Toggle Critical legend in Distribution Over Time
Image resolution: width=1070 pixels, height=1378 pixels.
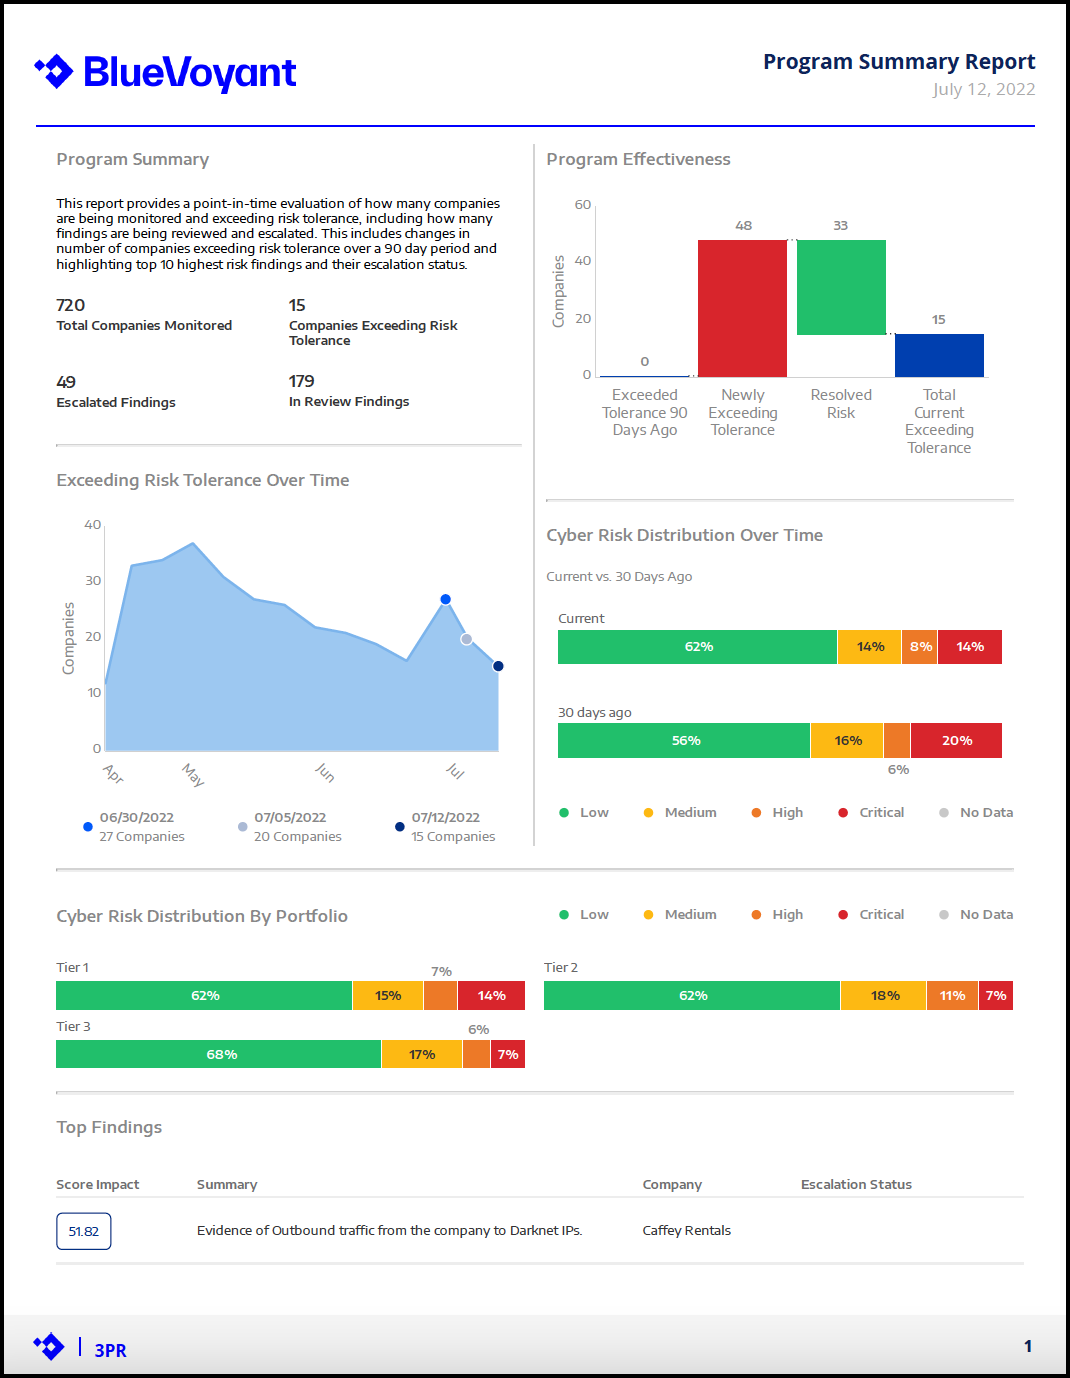pyautogui.click(x=871, y=813)
